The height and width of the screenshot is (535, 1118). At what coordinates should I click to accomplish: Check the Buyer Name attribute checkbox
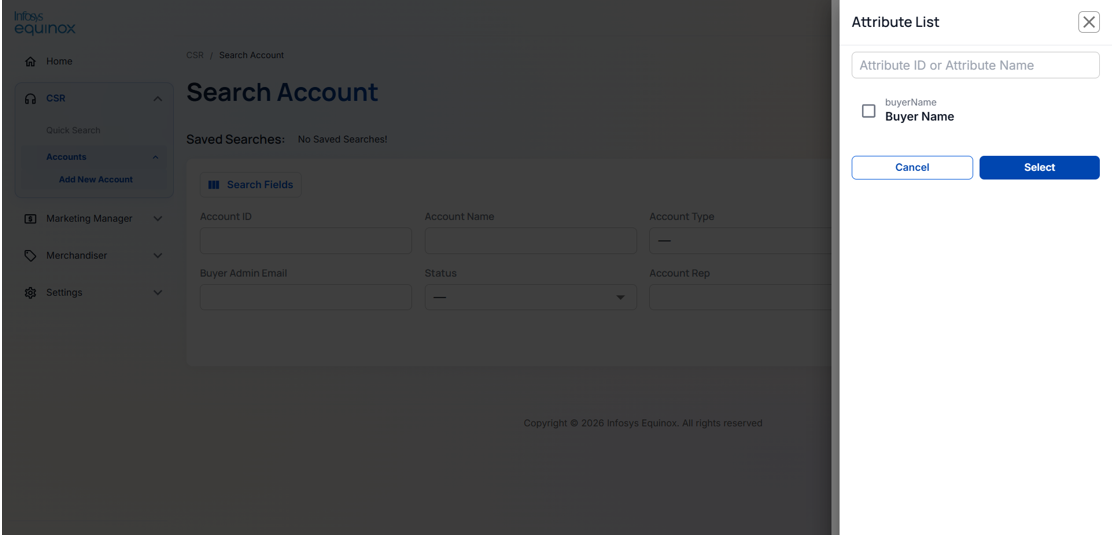click(868, 111)
